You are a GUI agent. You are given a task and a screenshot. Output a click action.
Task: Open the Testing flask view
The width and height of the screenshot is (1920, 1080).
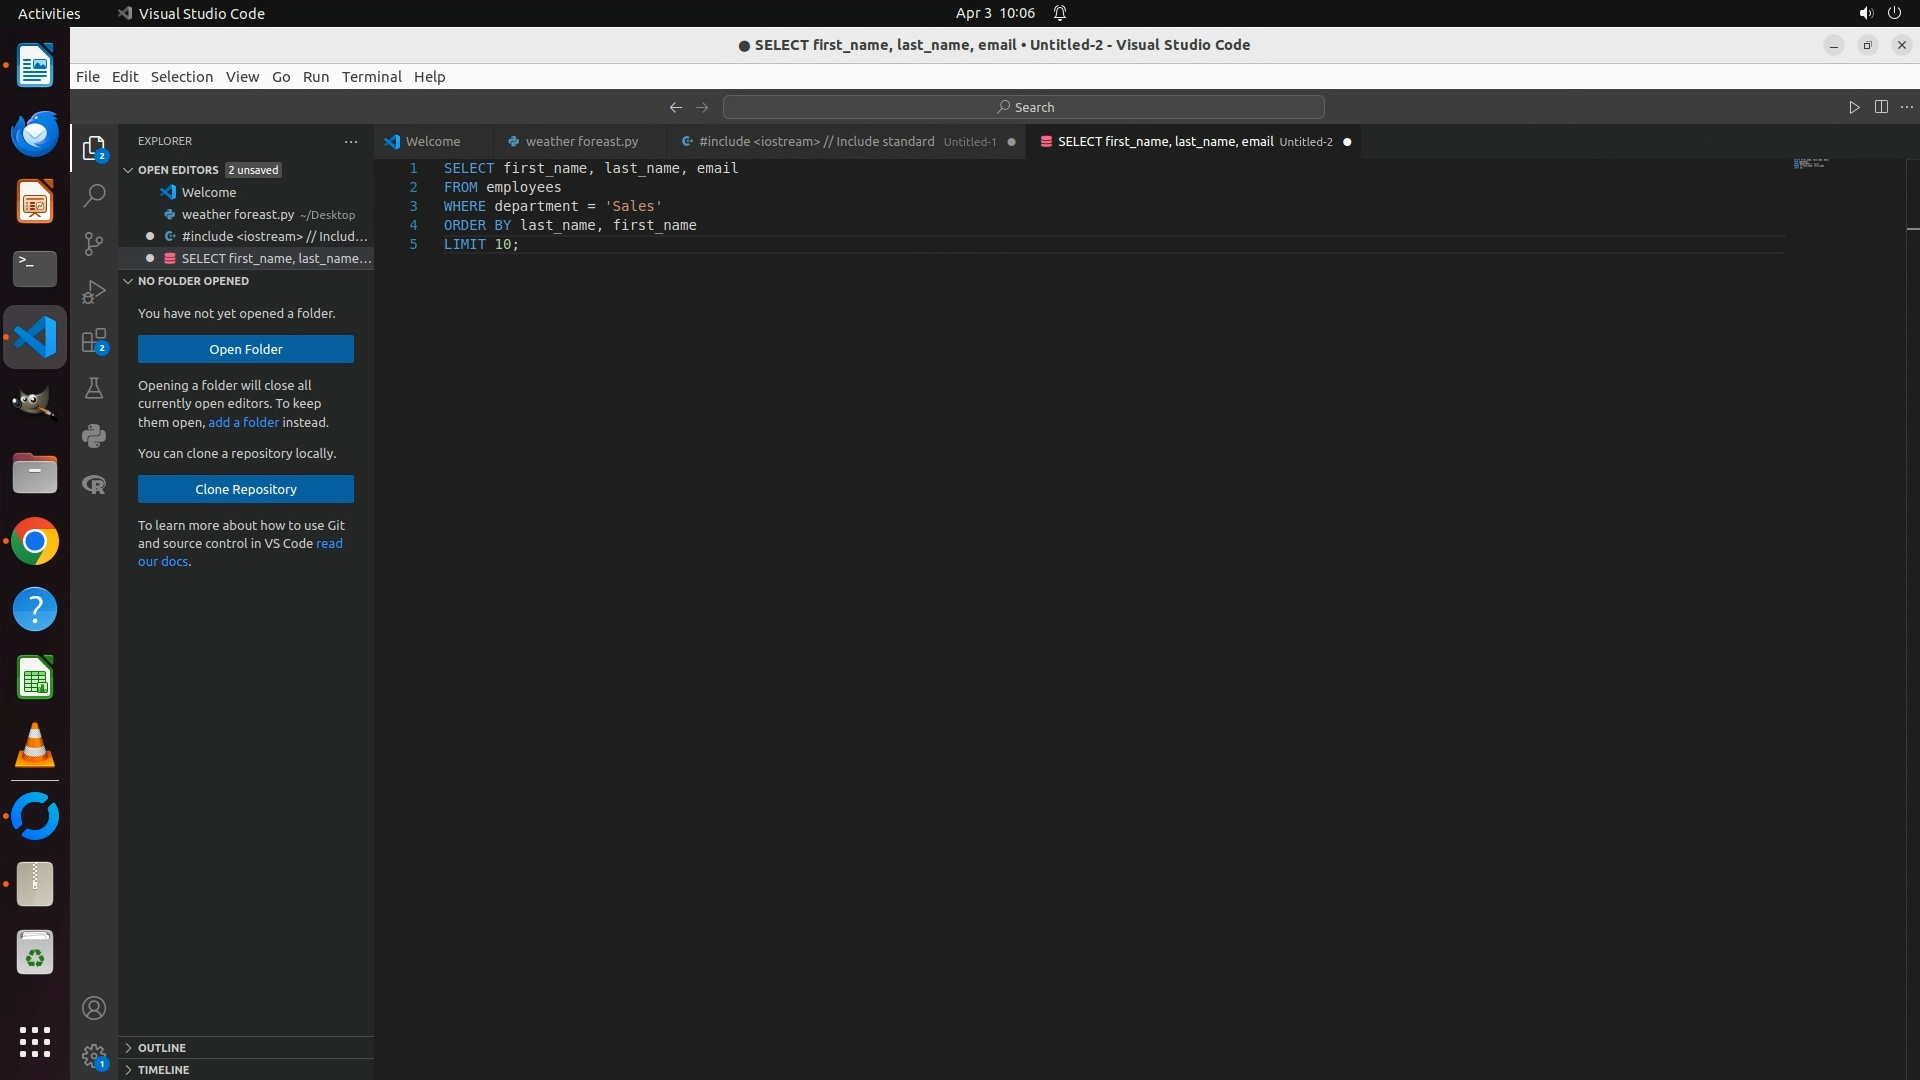(94, 388)
